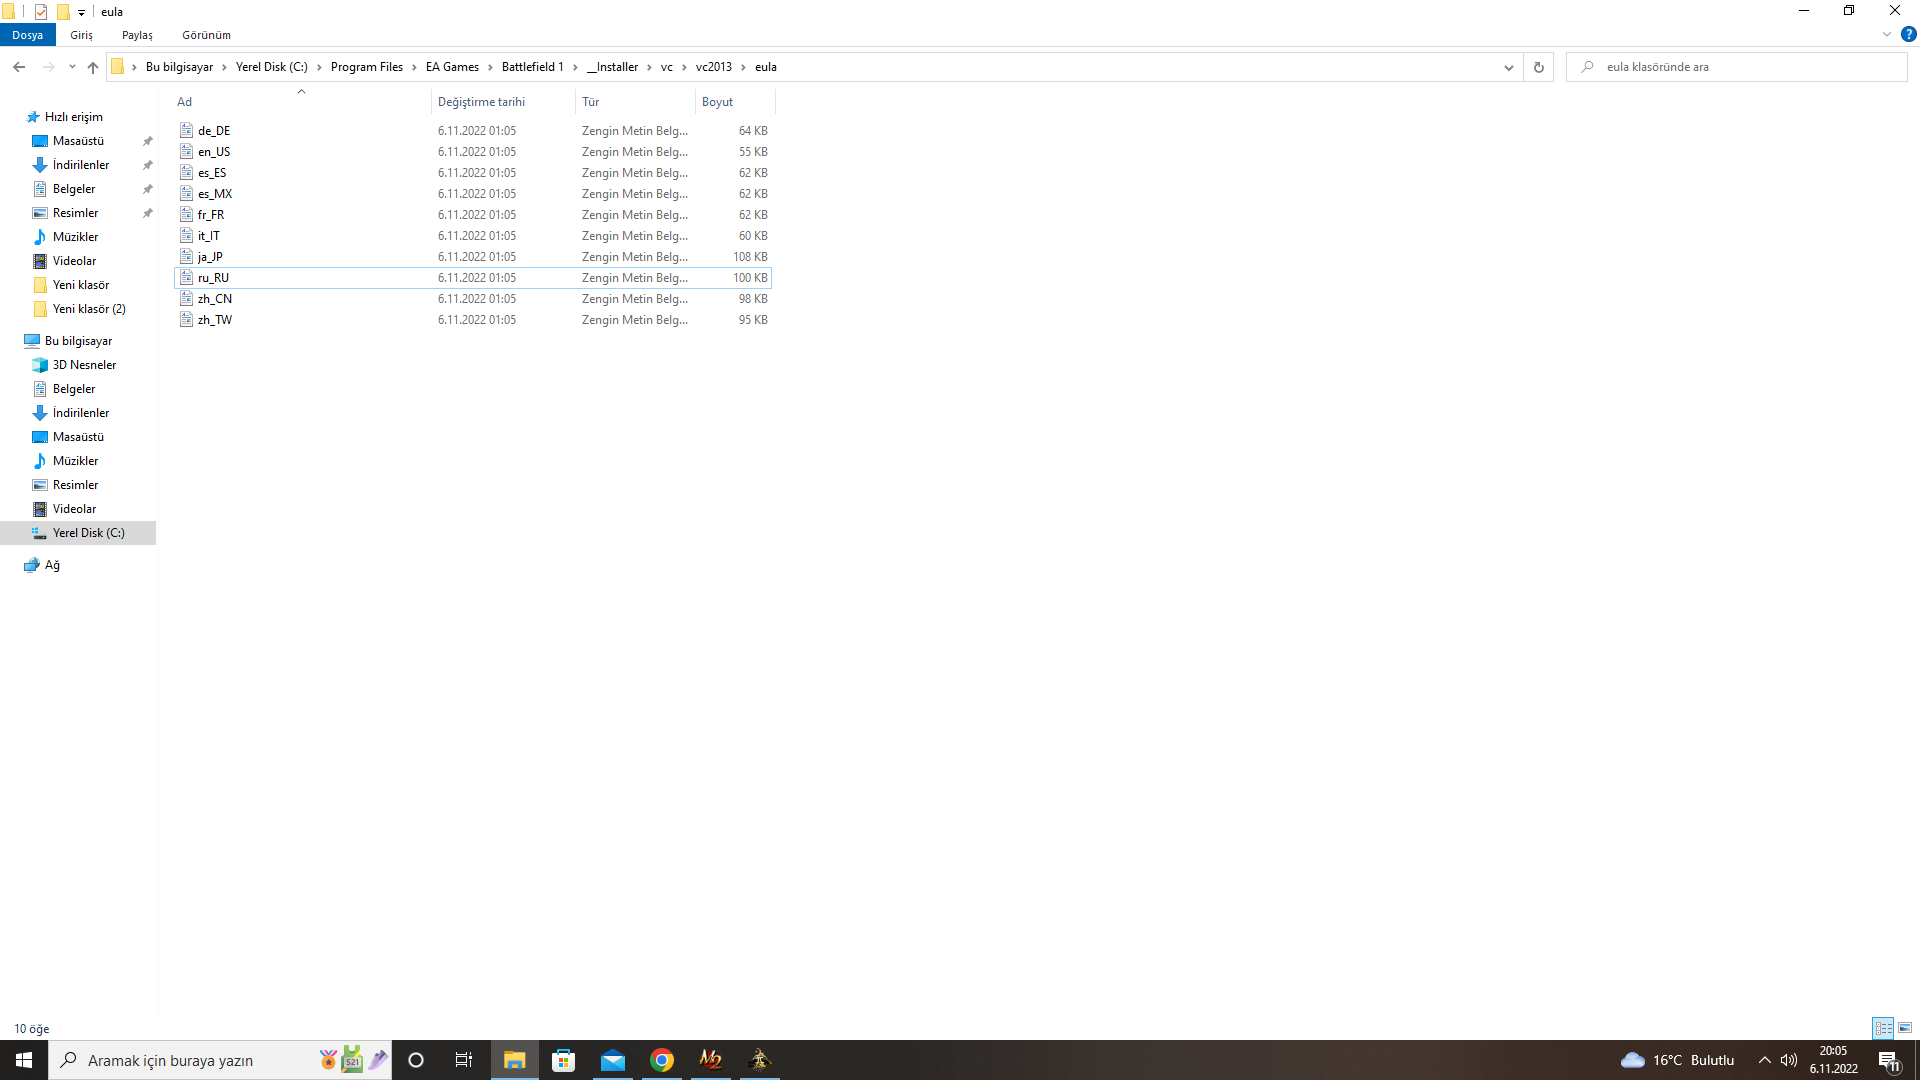Switch to large icons view mode
This screenshot has width=1920, height=1080.
(1905, 1028)
